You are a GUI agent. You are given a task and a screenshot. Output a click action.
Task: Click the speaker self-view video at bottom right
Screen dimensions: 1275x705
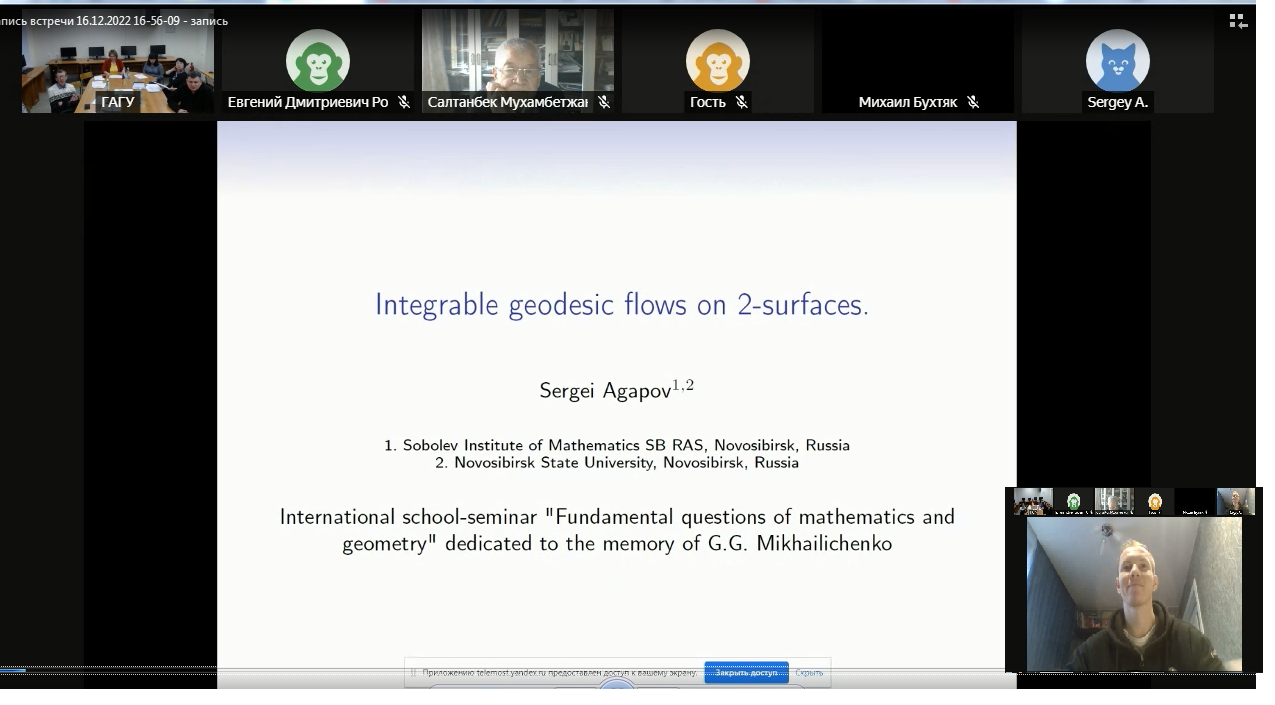(x=1133, y=594)
